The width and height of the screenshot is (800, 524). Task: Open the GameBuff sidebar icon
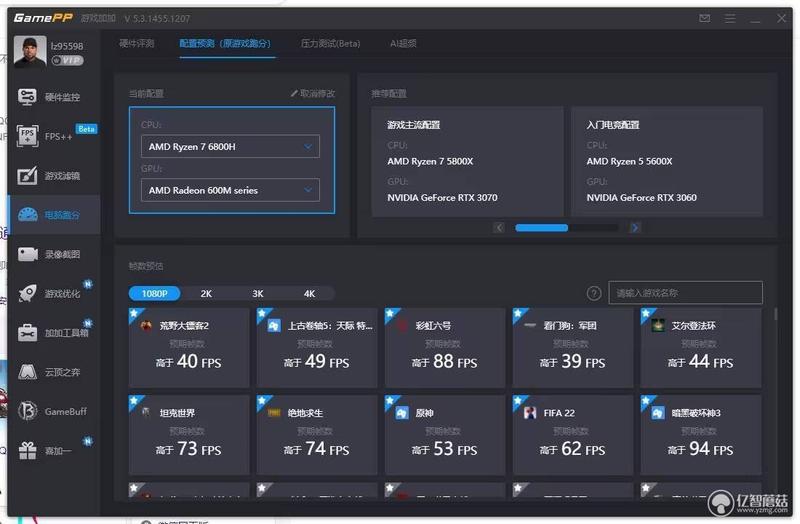point(28,411)
